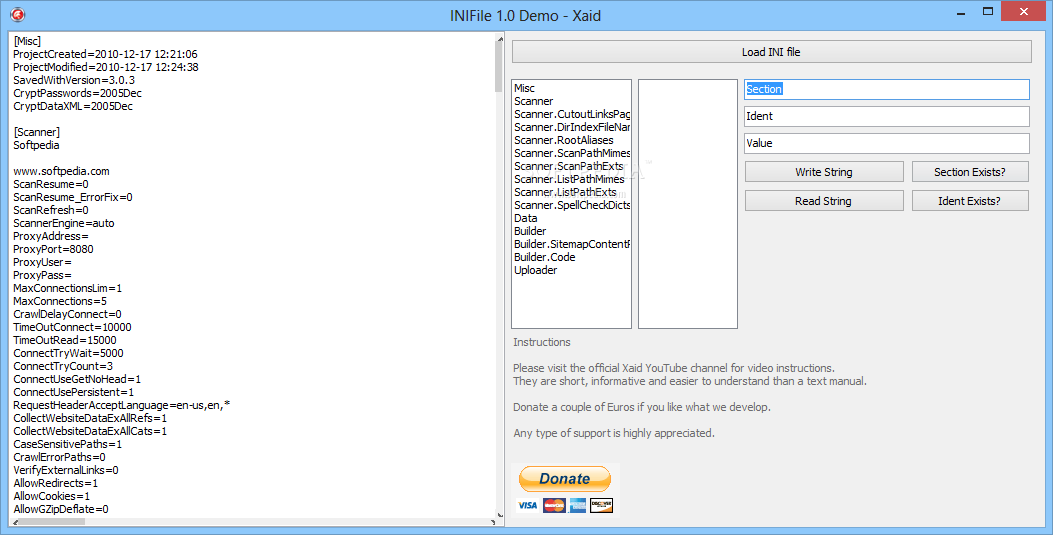Check with the Section Exists? button
1053x535 pixels.
pyautogui.click(x=970, y=172)
